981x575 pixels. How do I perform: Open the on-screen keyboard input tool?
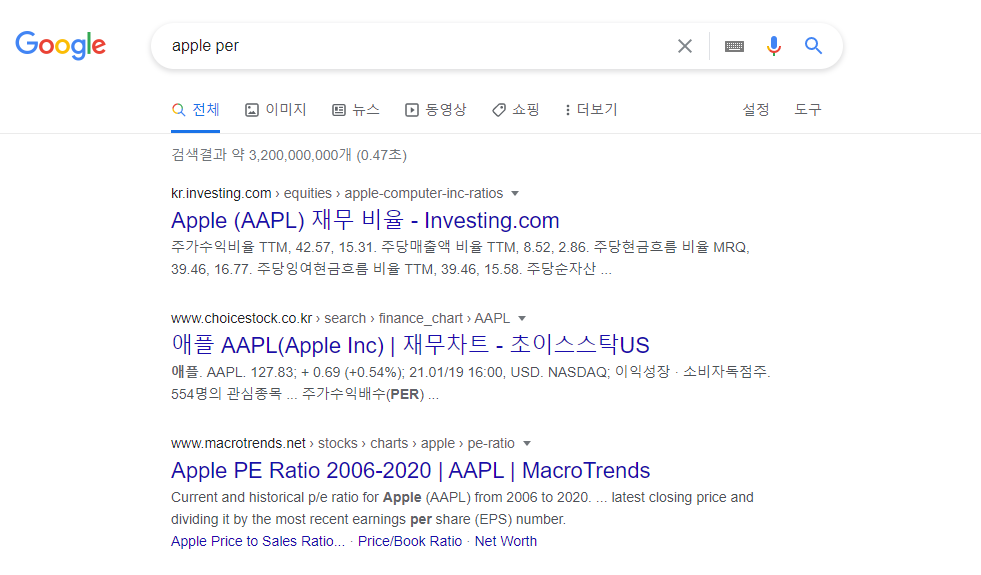point(734,46)
